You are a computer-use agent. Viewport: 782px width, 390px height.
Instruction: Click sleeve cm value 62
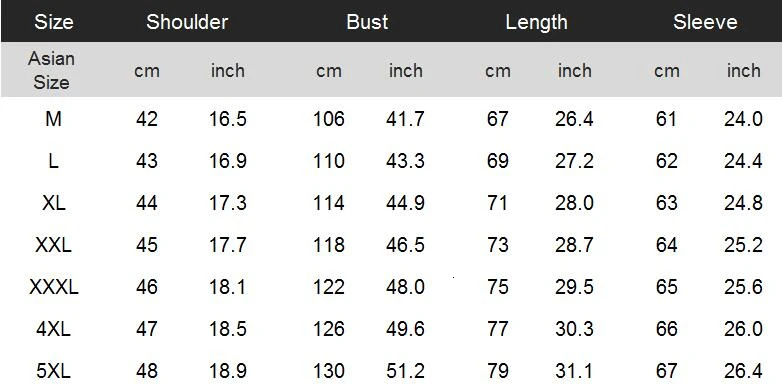click(x=667, y=161)
